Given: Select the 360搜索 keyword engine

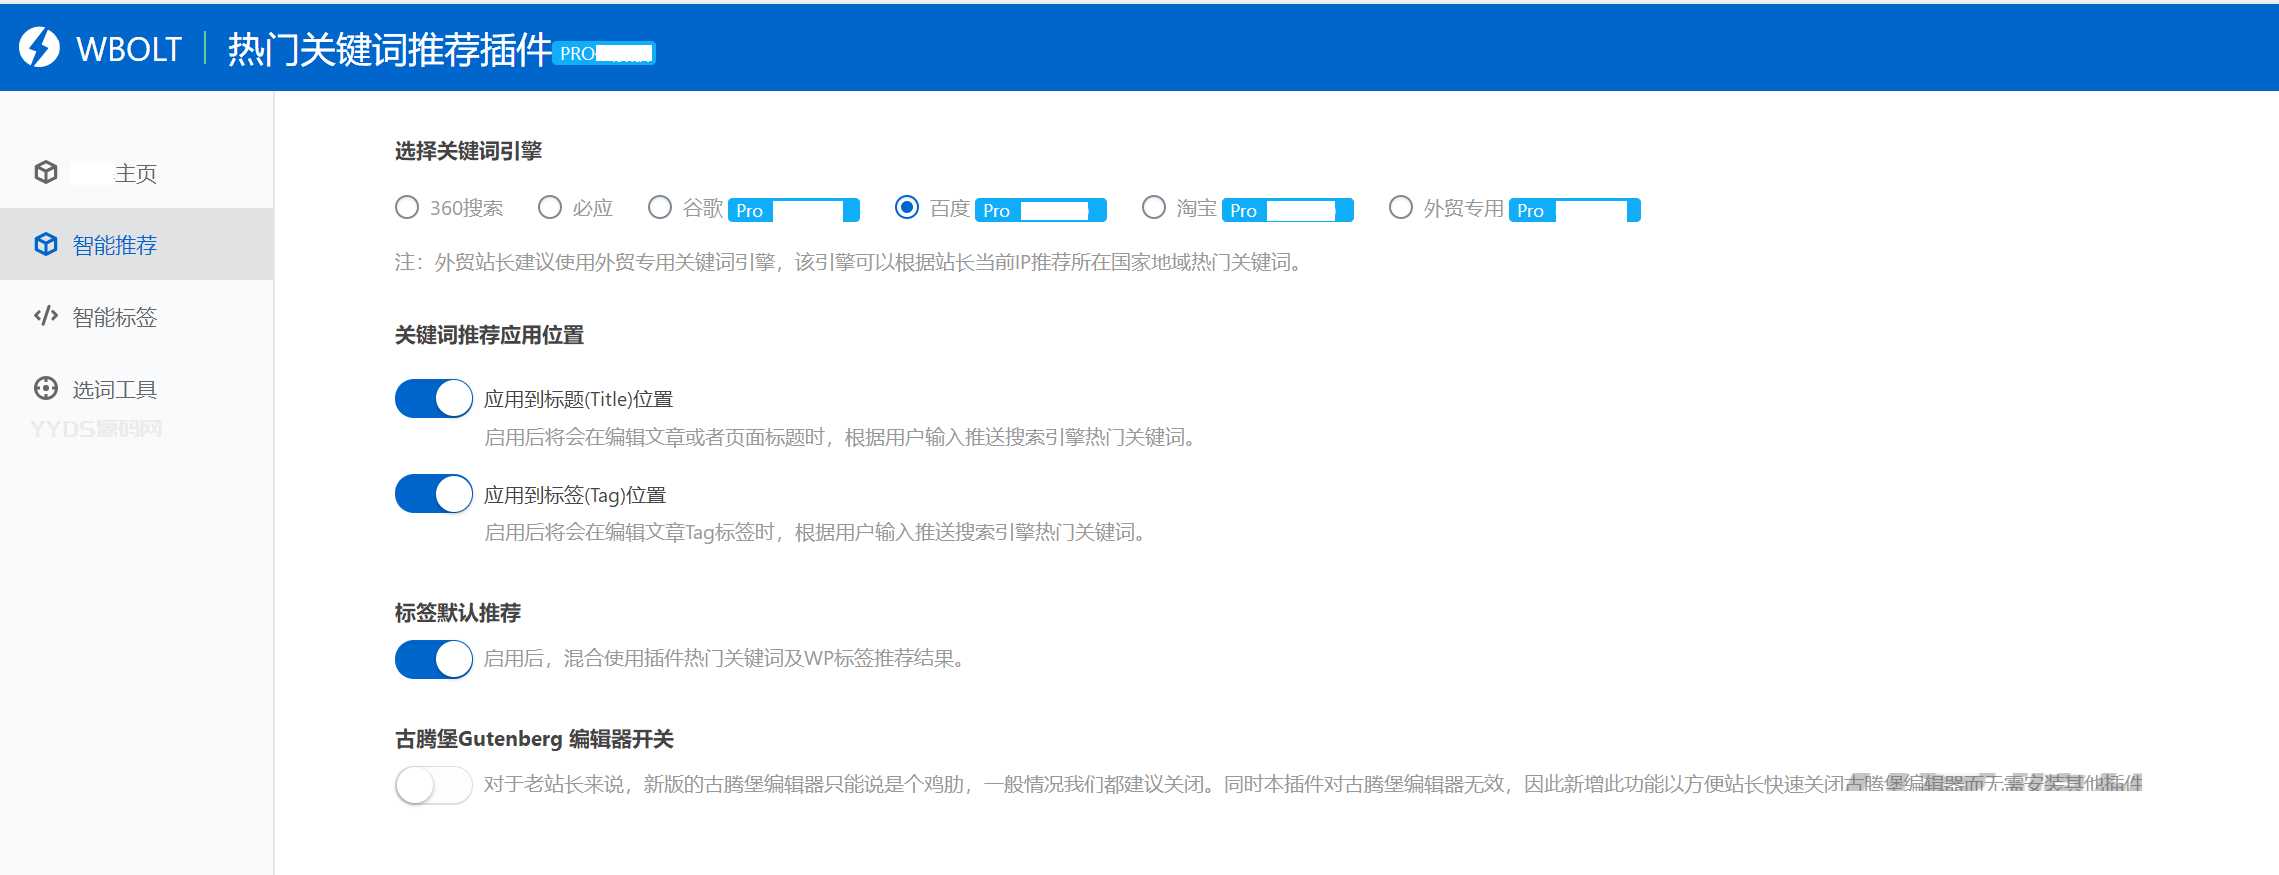Looking at the screenshot, I should click(x=407, y=207).
